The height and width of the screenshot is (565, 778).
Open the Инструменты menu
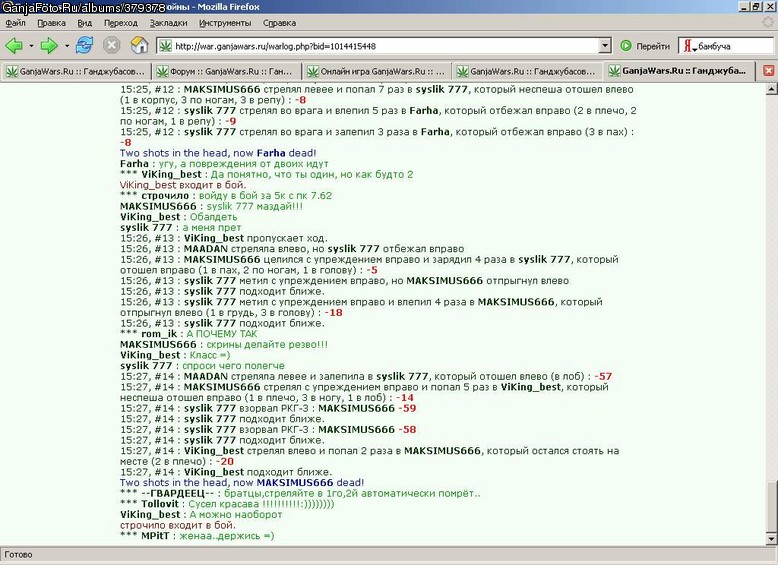coord(225,23)
